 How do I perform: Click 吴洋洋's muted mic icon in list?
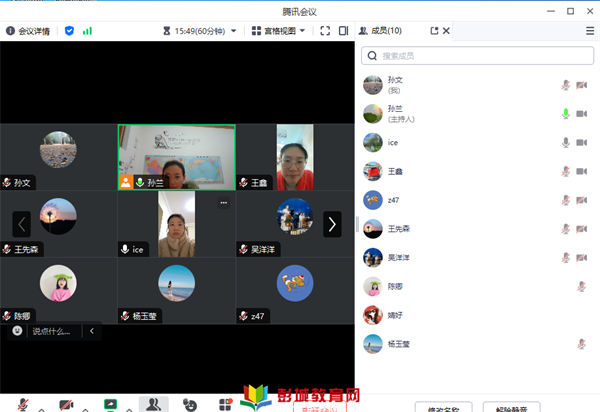click(x=566, y=257)
